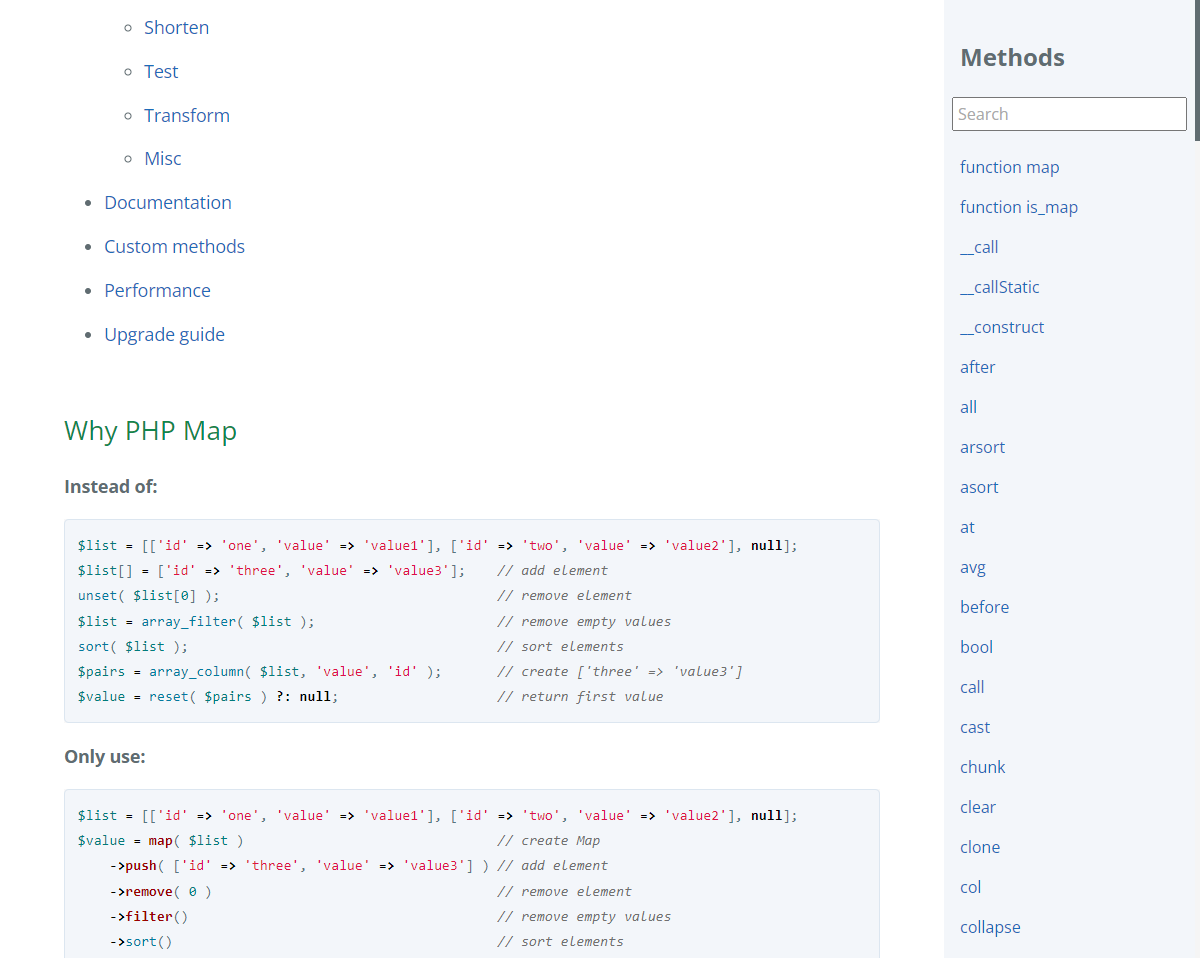Open the Transform section link
1200x958 pixels.
187,116
